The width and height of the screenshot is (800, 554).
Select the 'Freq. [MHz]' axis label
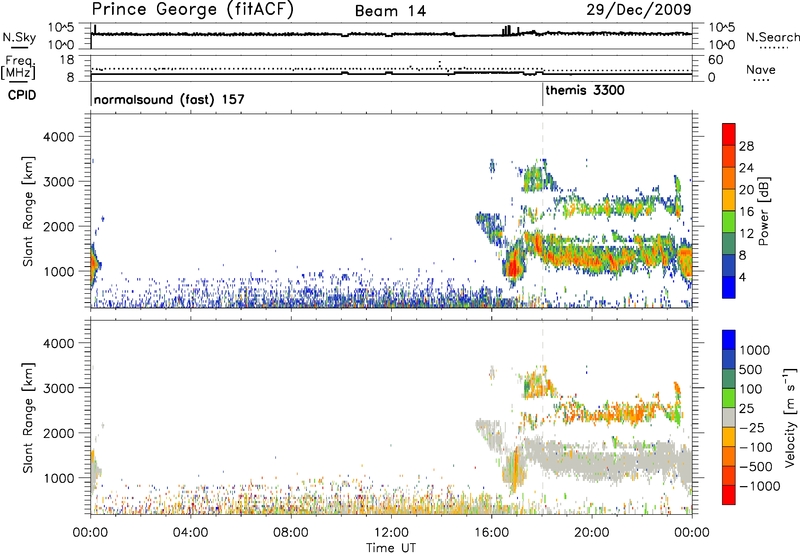18,67
